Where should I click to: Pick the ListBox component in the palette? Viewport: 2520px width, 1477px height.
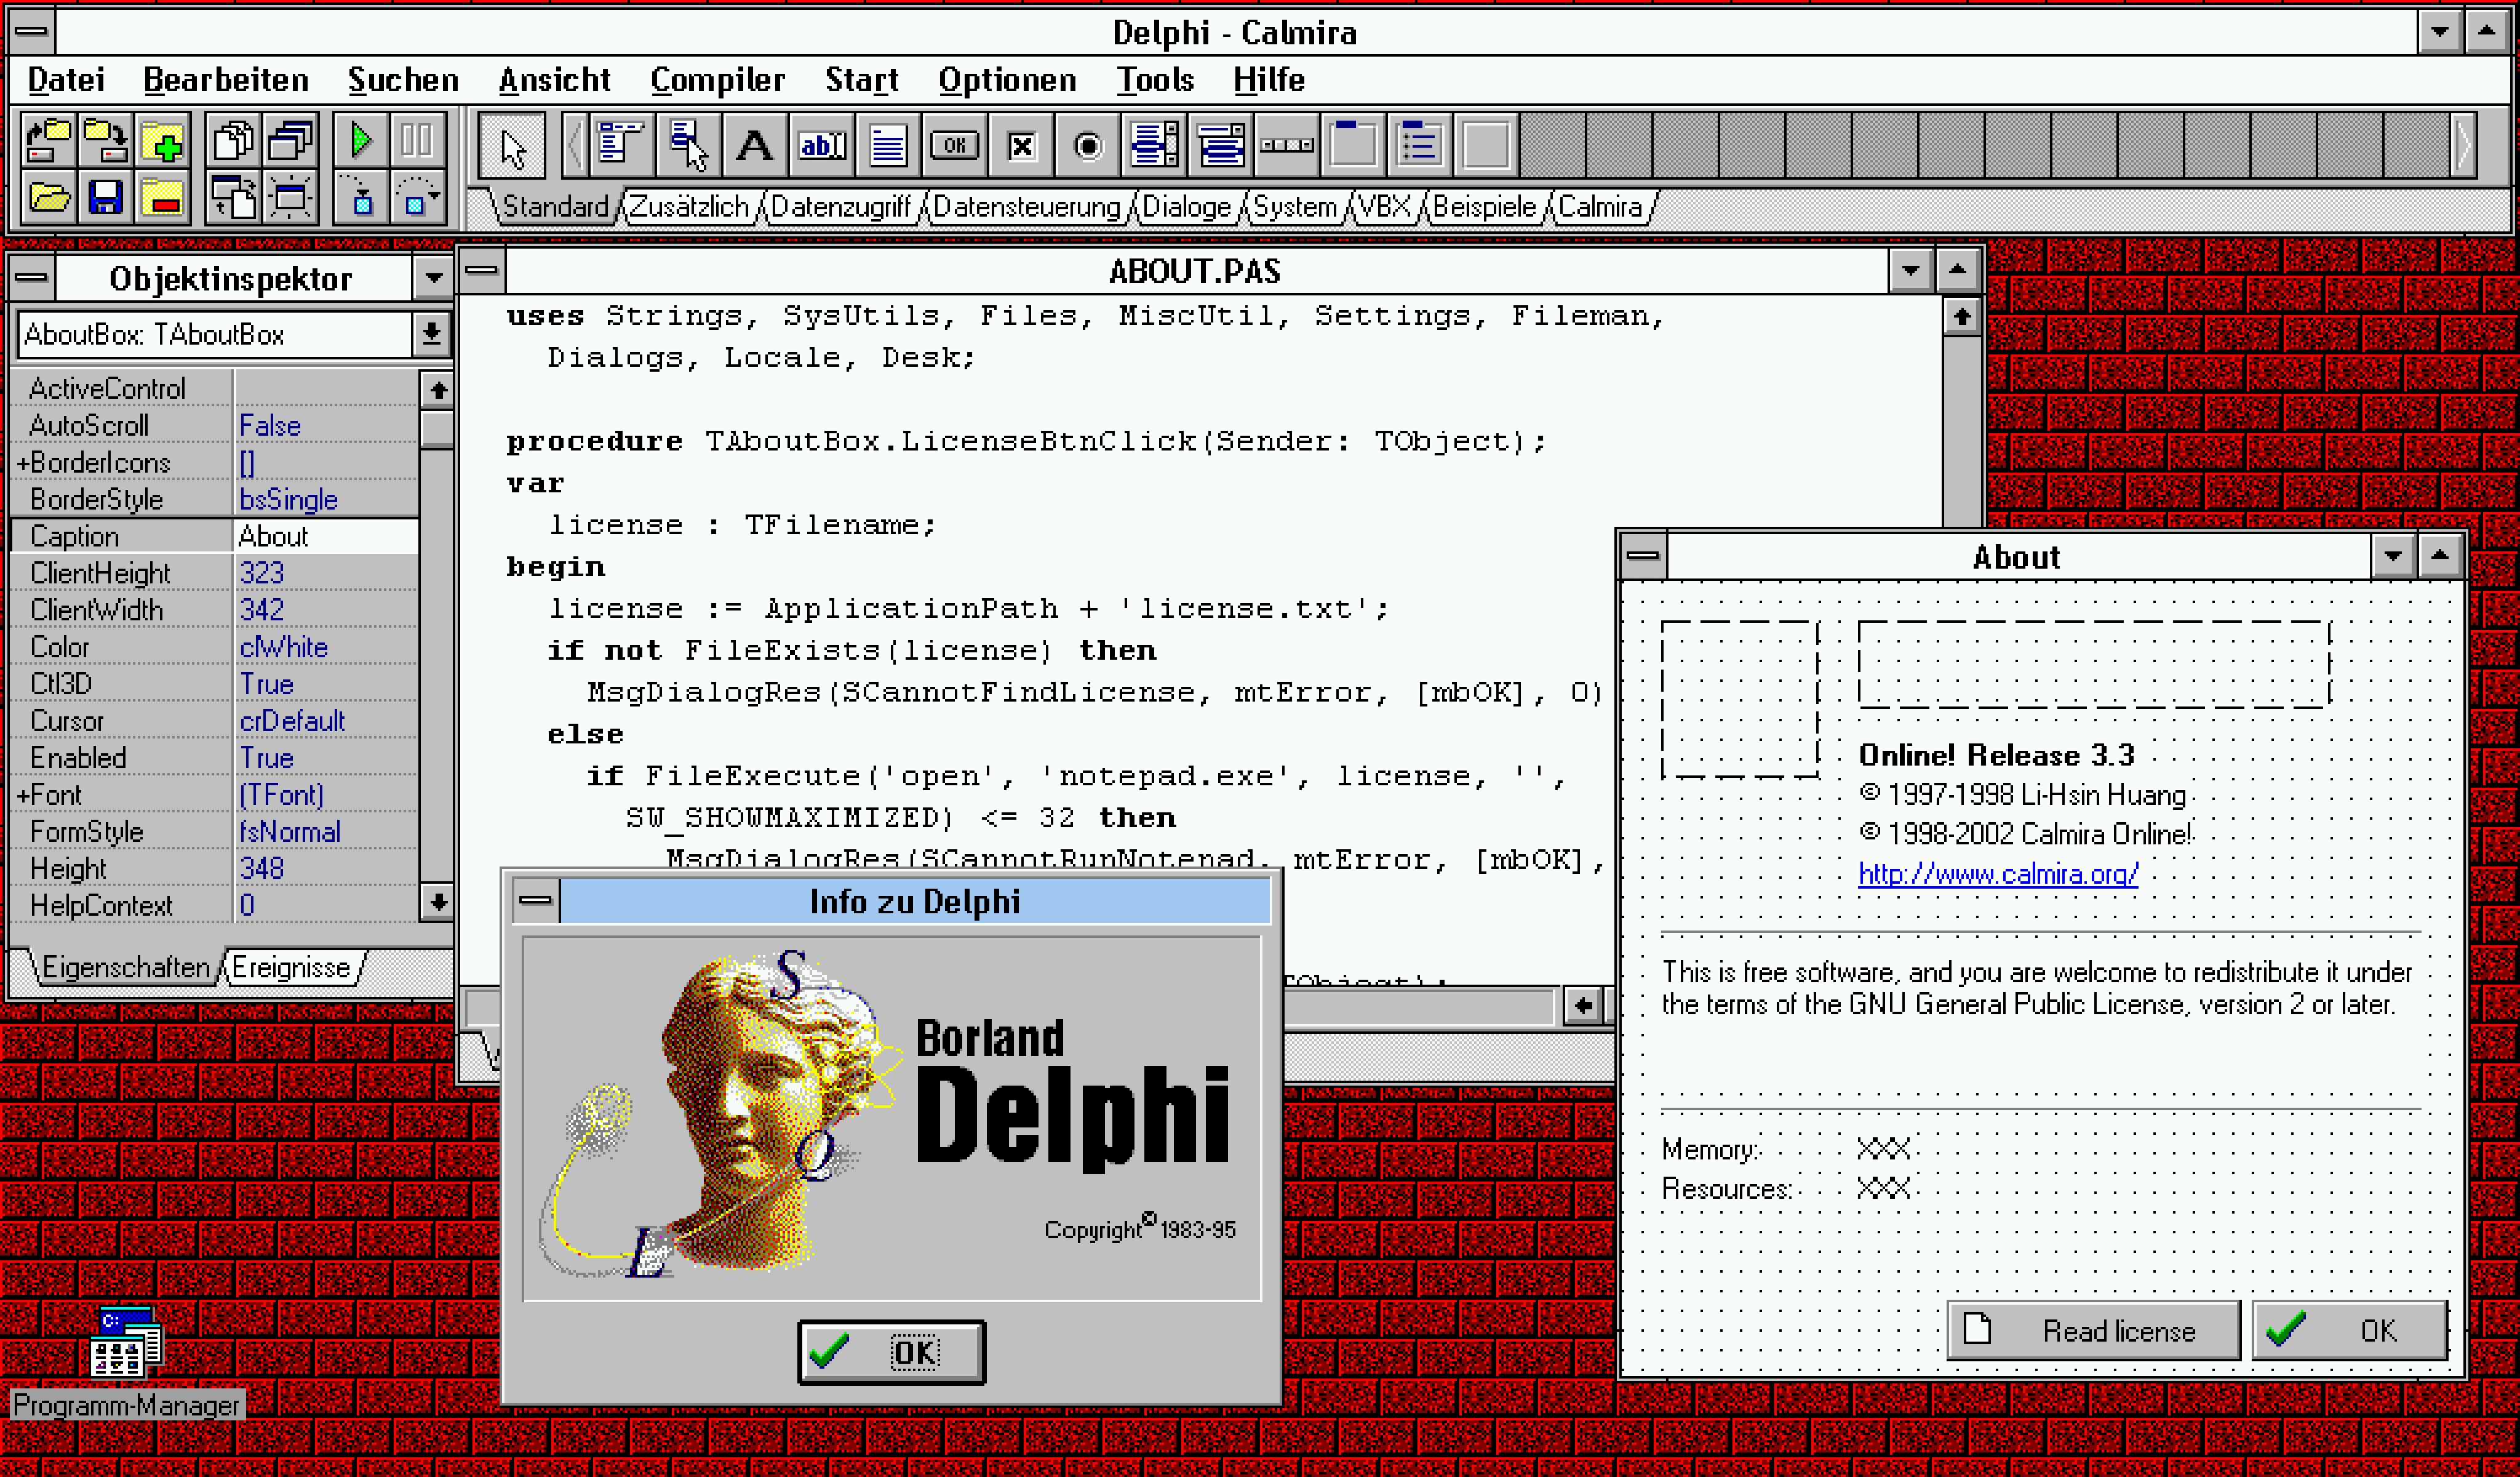(1154, 146)
